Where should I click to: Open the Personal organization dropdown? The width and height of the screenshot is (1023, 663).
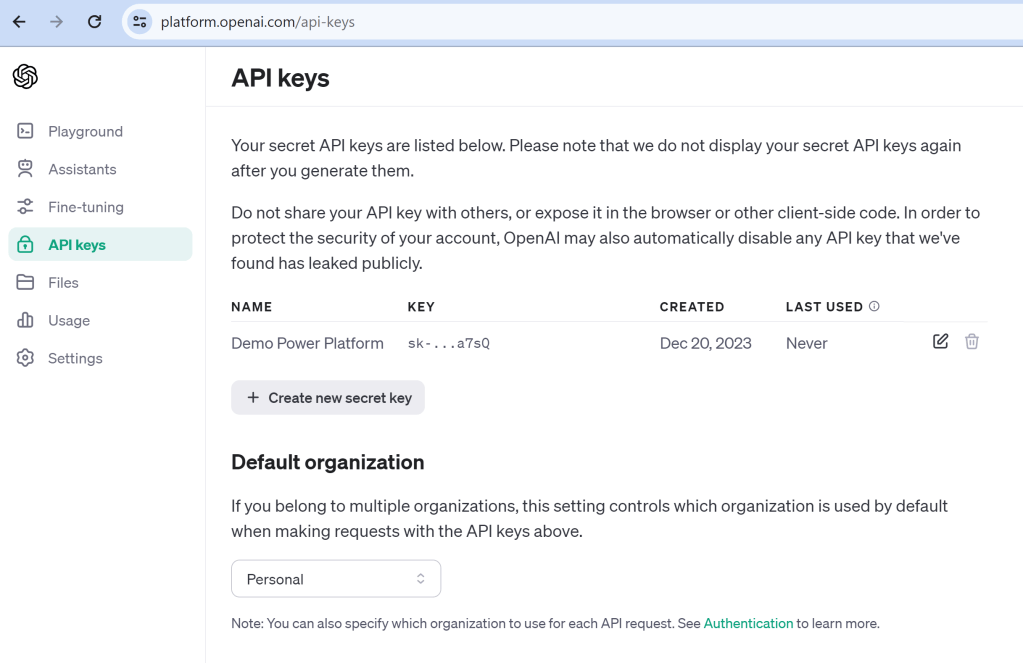(336, 579)
